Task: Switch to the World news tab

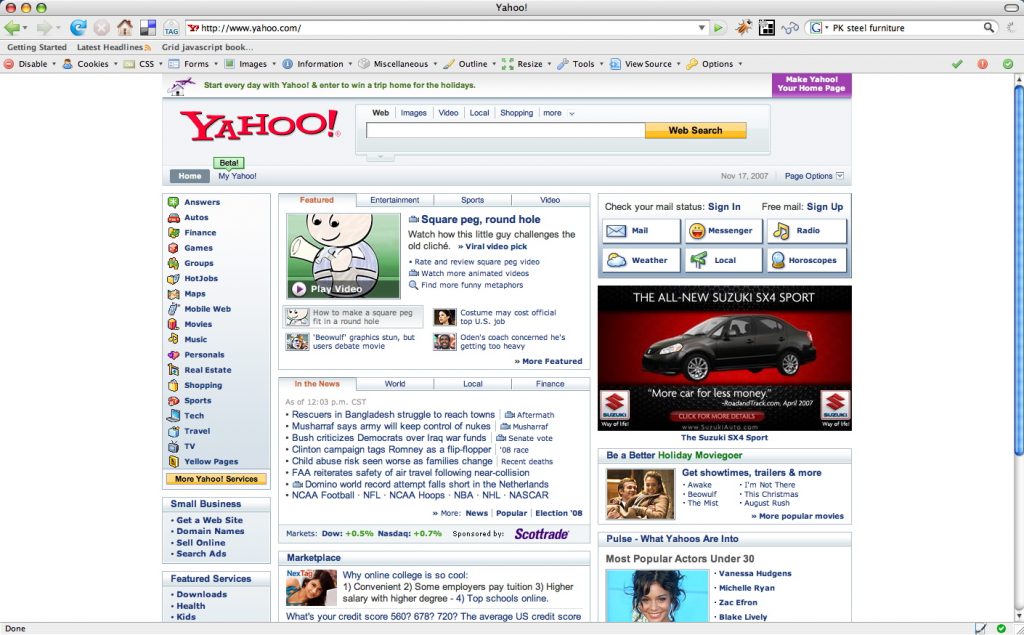Action: tap(394, 383)
